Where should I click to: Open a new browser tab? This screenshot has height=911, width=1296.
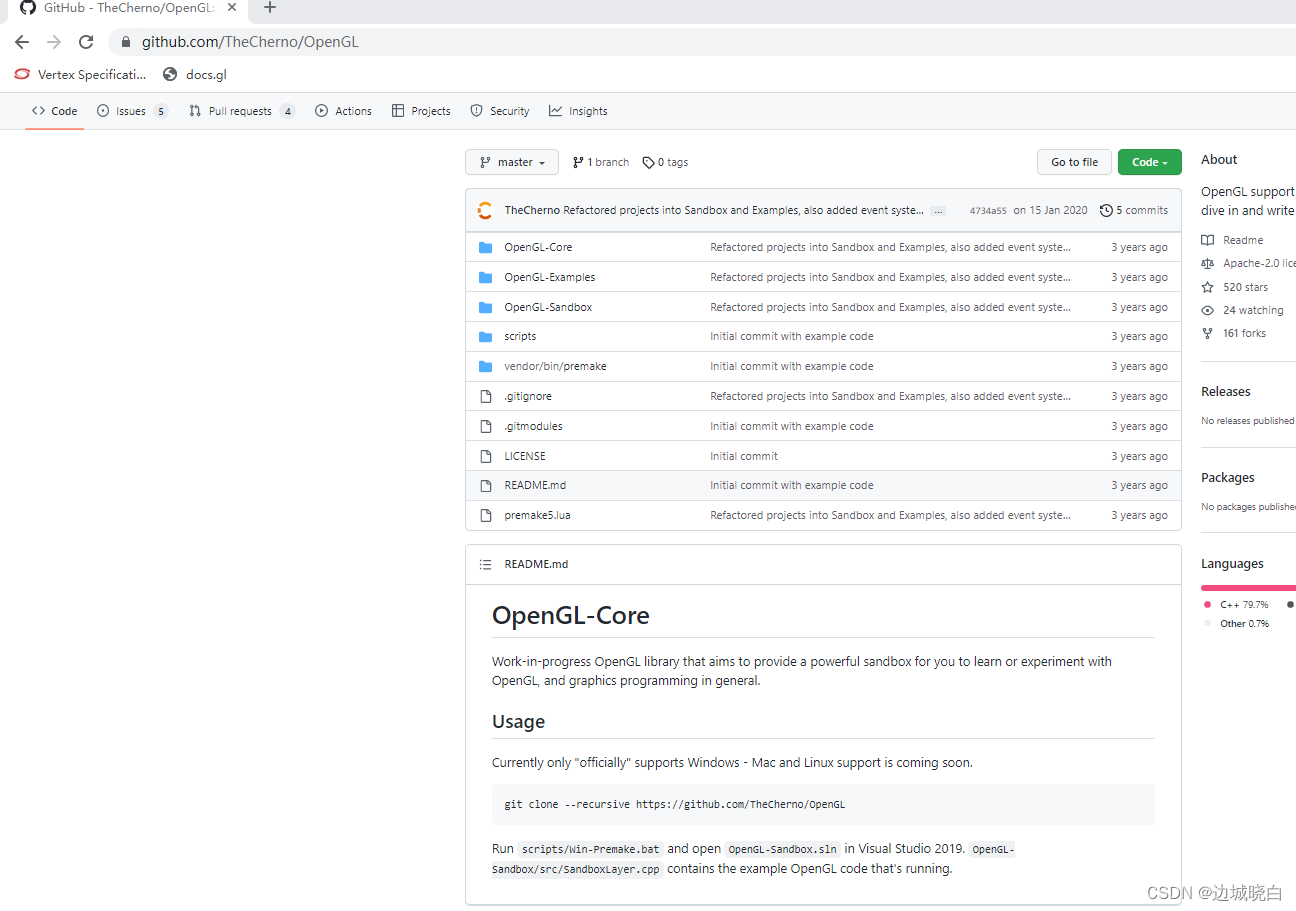pyautogui.click(x=269, y=8)
